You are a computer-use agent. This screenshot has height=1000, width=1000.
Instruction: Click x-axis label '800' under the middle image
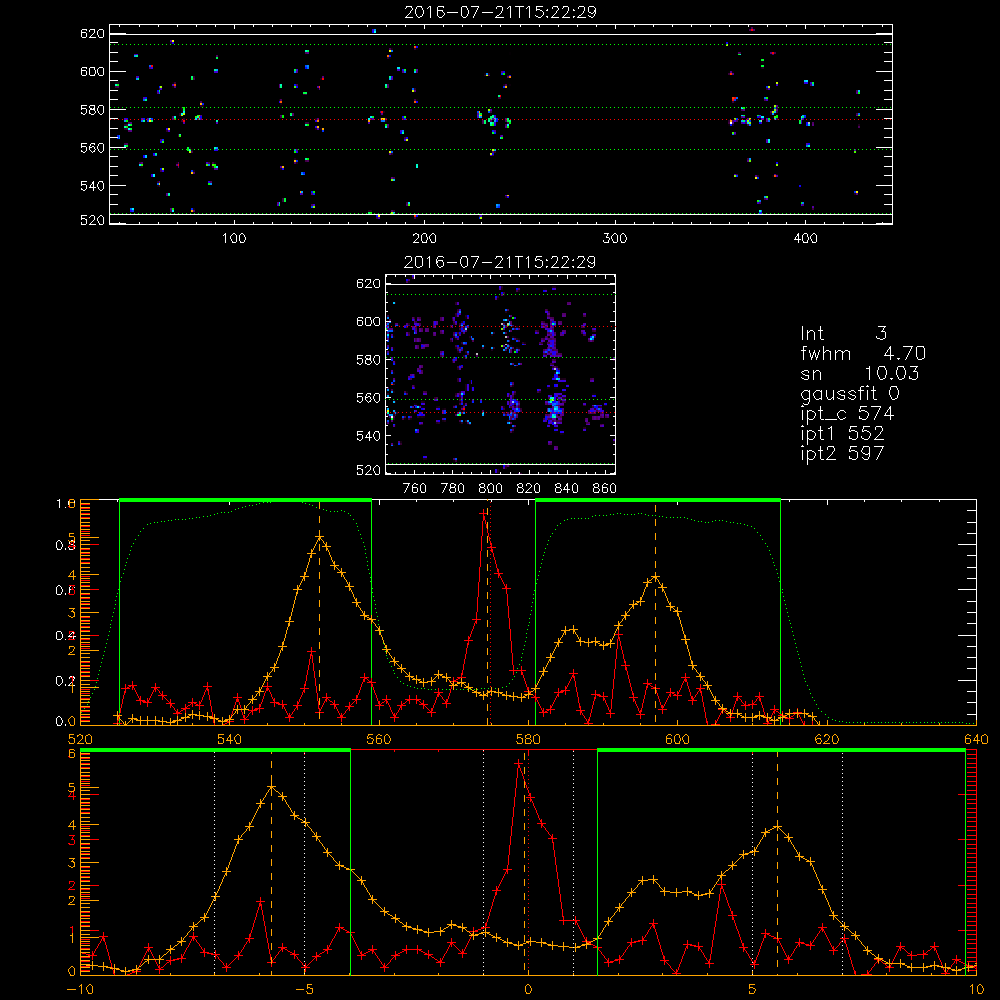click(490, 489)
